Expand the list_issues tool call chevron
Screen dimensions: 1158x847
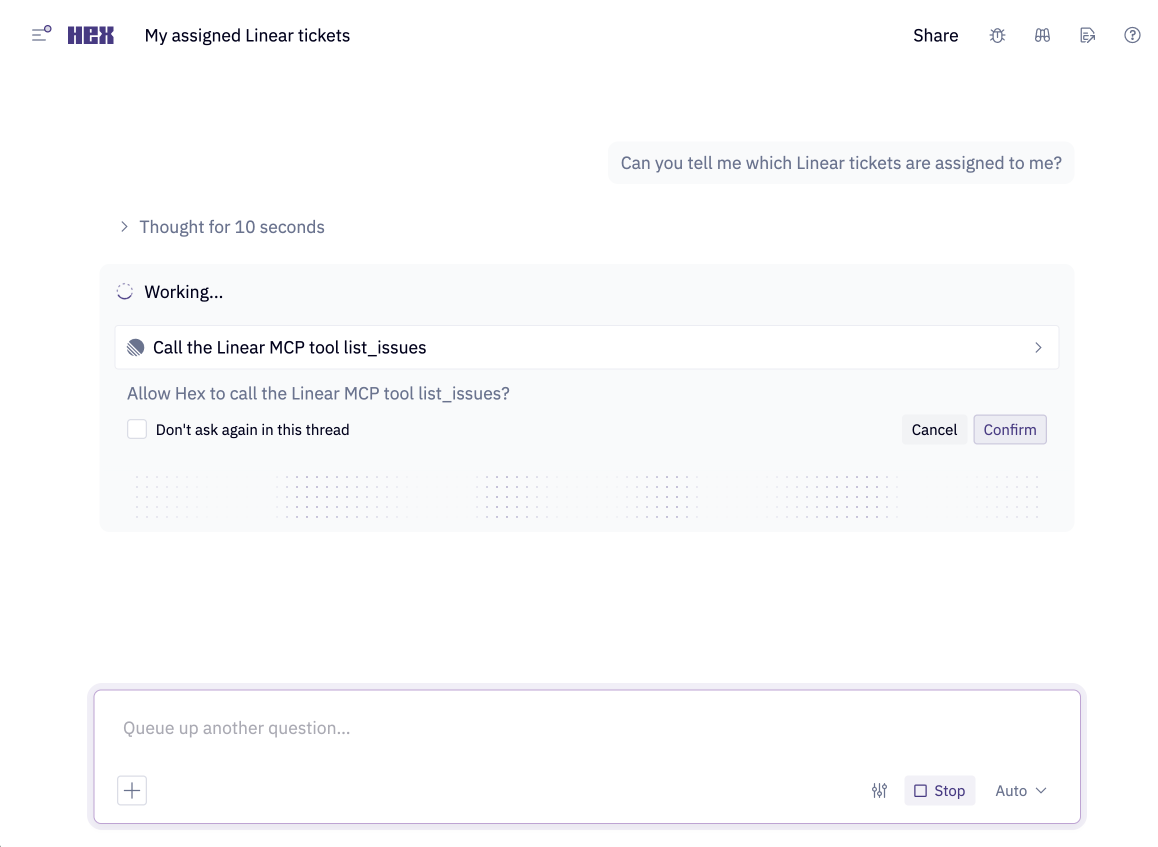[x=1038, y=348]
